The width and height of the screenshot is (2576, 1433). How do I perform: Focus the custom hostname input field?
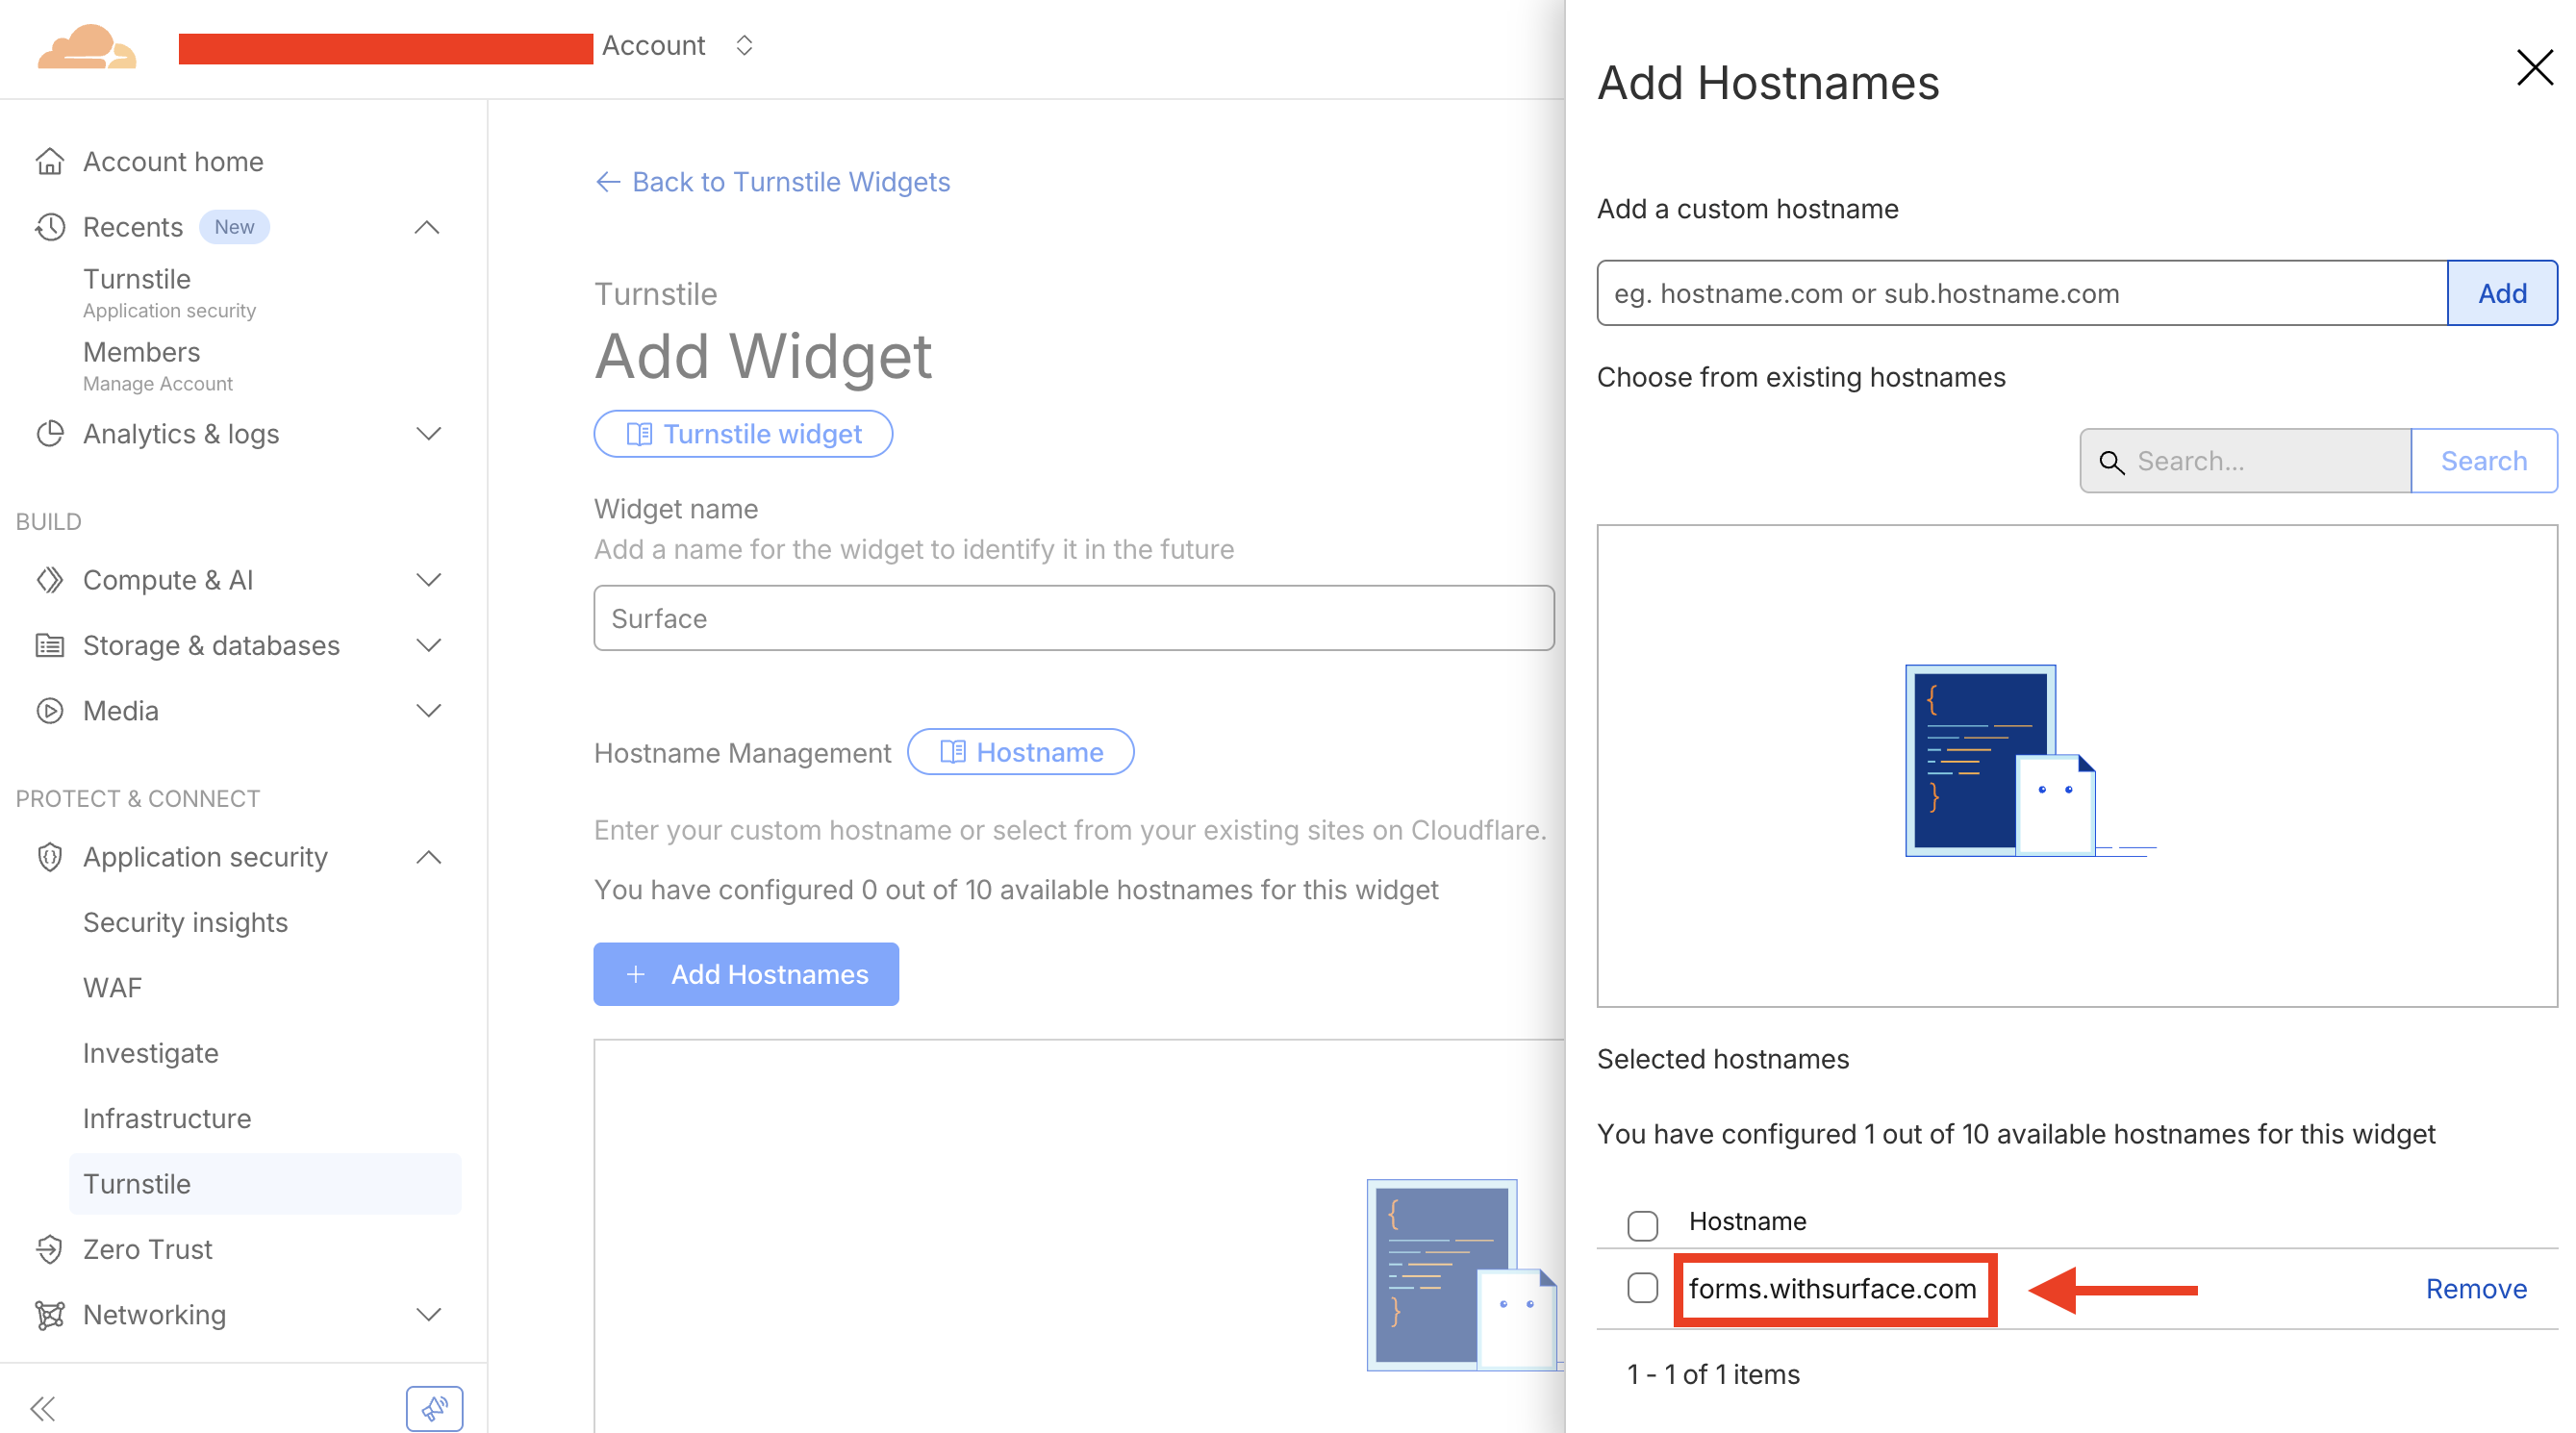2020,293
